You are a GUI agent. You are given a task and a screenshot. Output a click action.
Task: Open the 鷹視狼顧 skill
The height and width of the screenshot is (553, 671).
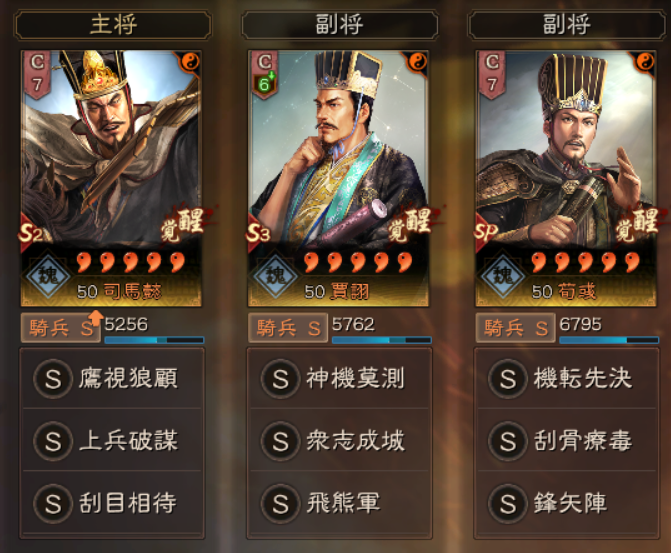(x=112, y=379)
